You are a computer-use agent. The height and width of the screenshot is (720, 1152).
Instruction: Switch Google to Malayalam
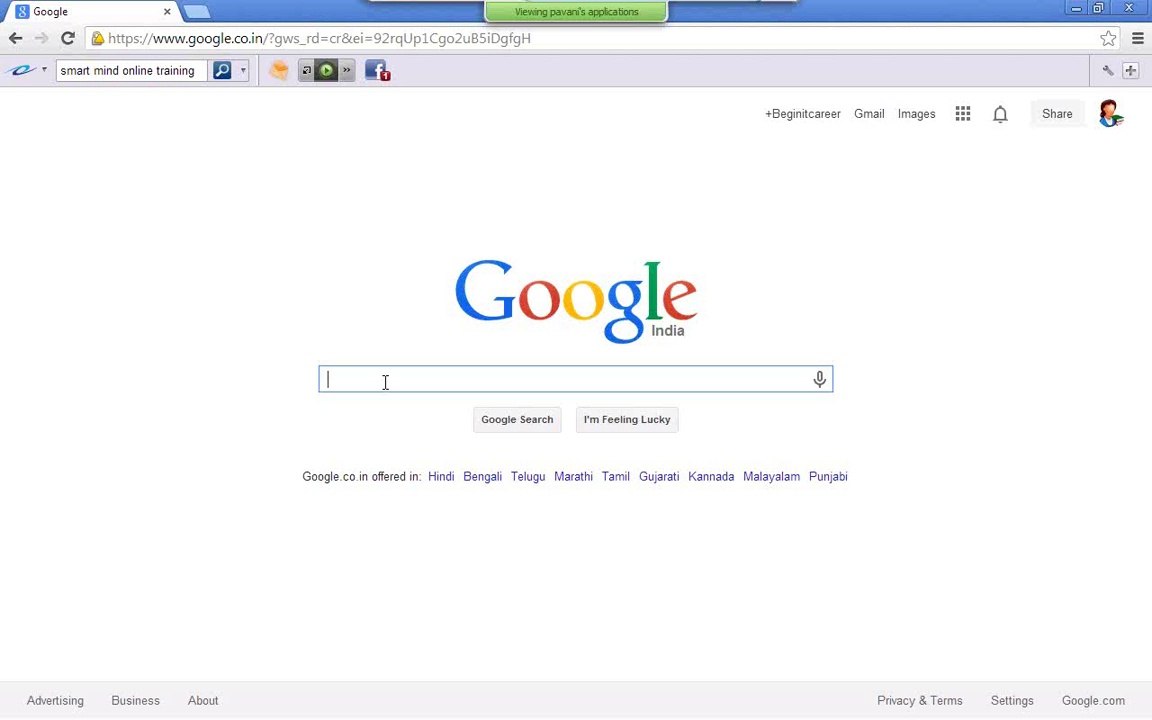[771, 477]
